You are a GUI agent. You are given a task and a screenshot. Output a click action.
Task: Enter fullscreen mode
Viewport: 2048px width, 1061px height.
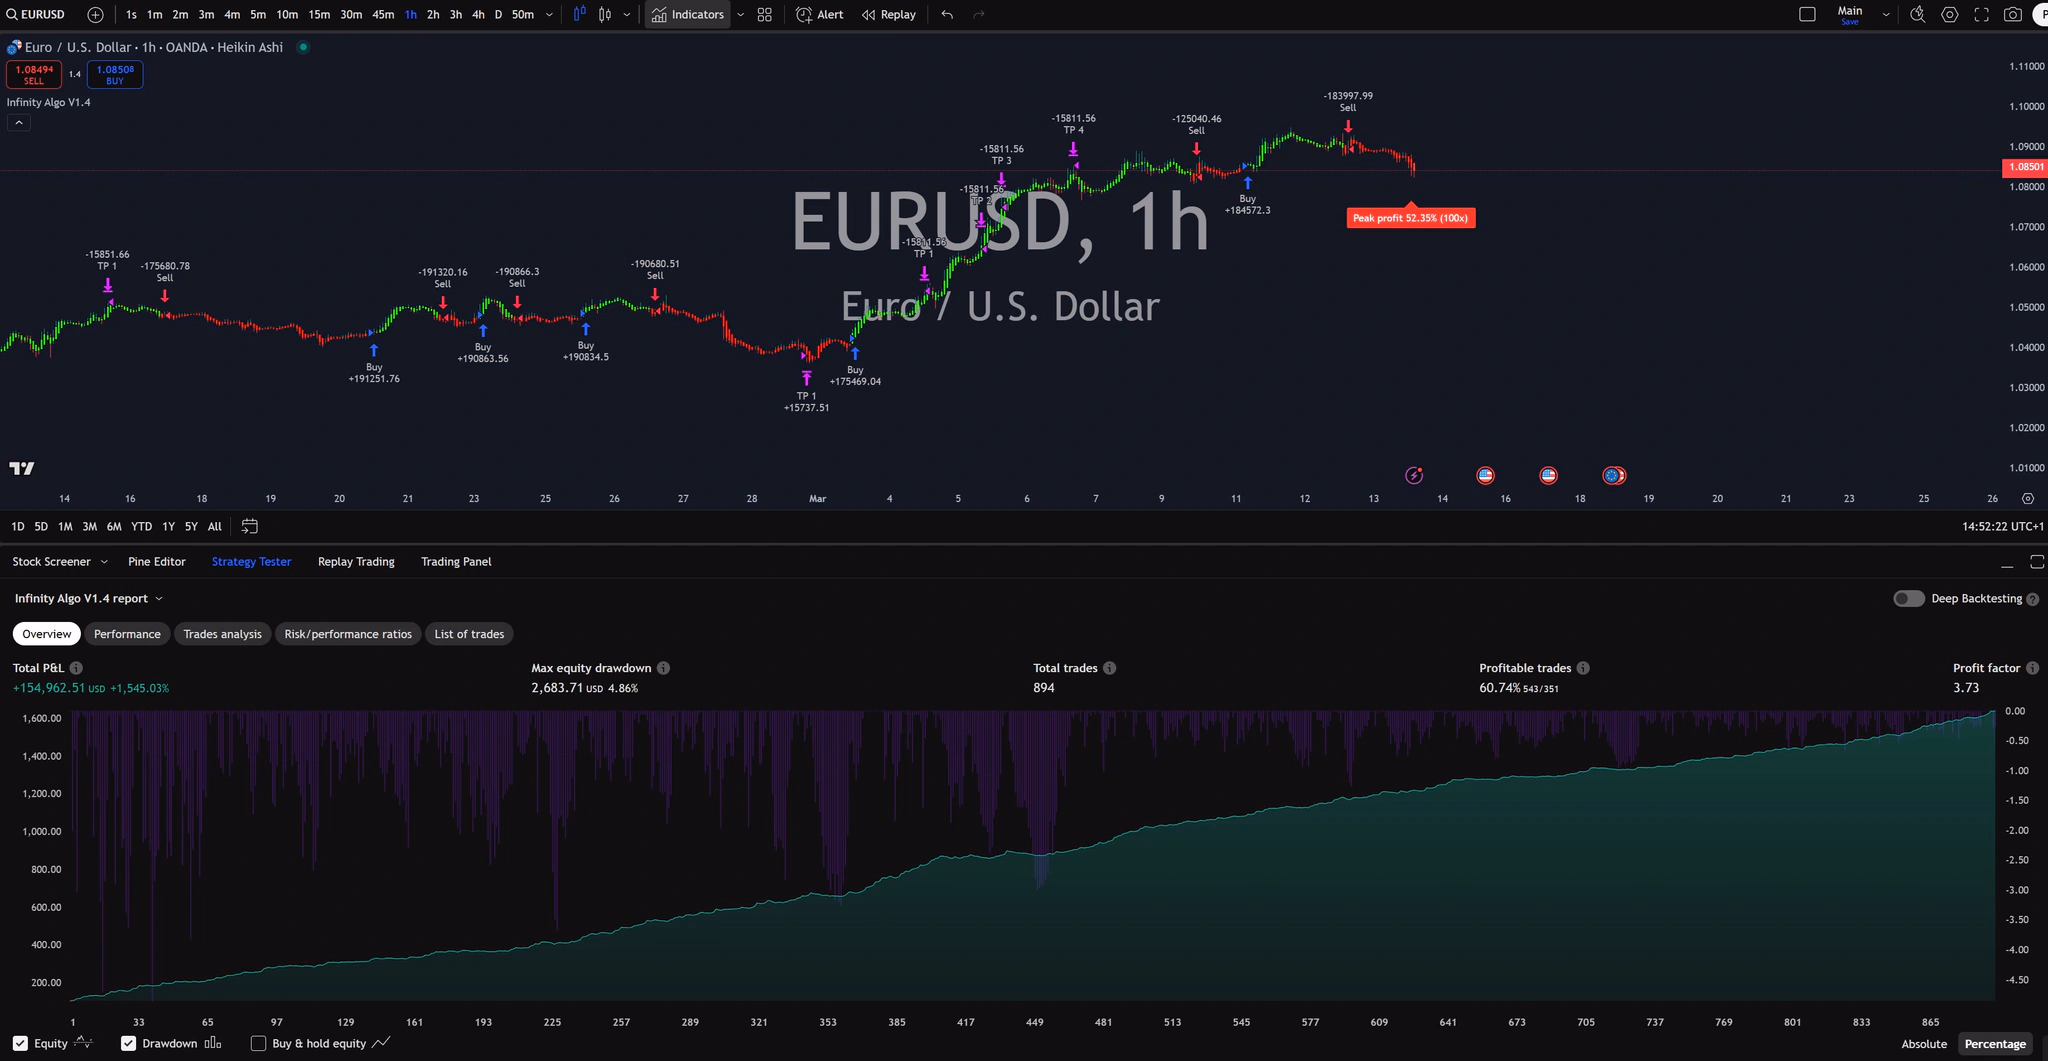click(x=1982, y=14)
